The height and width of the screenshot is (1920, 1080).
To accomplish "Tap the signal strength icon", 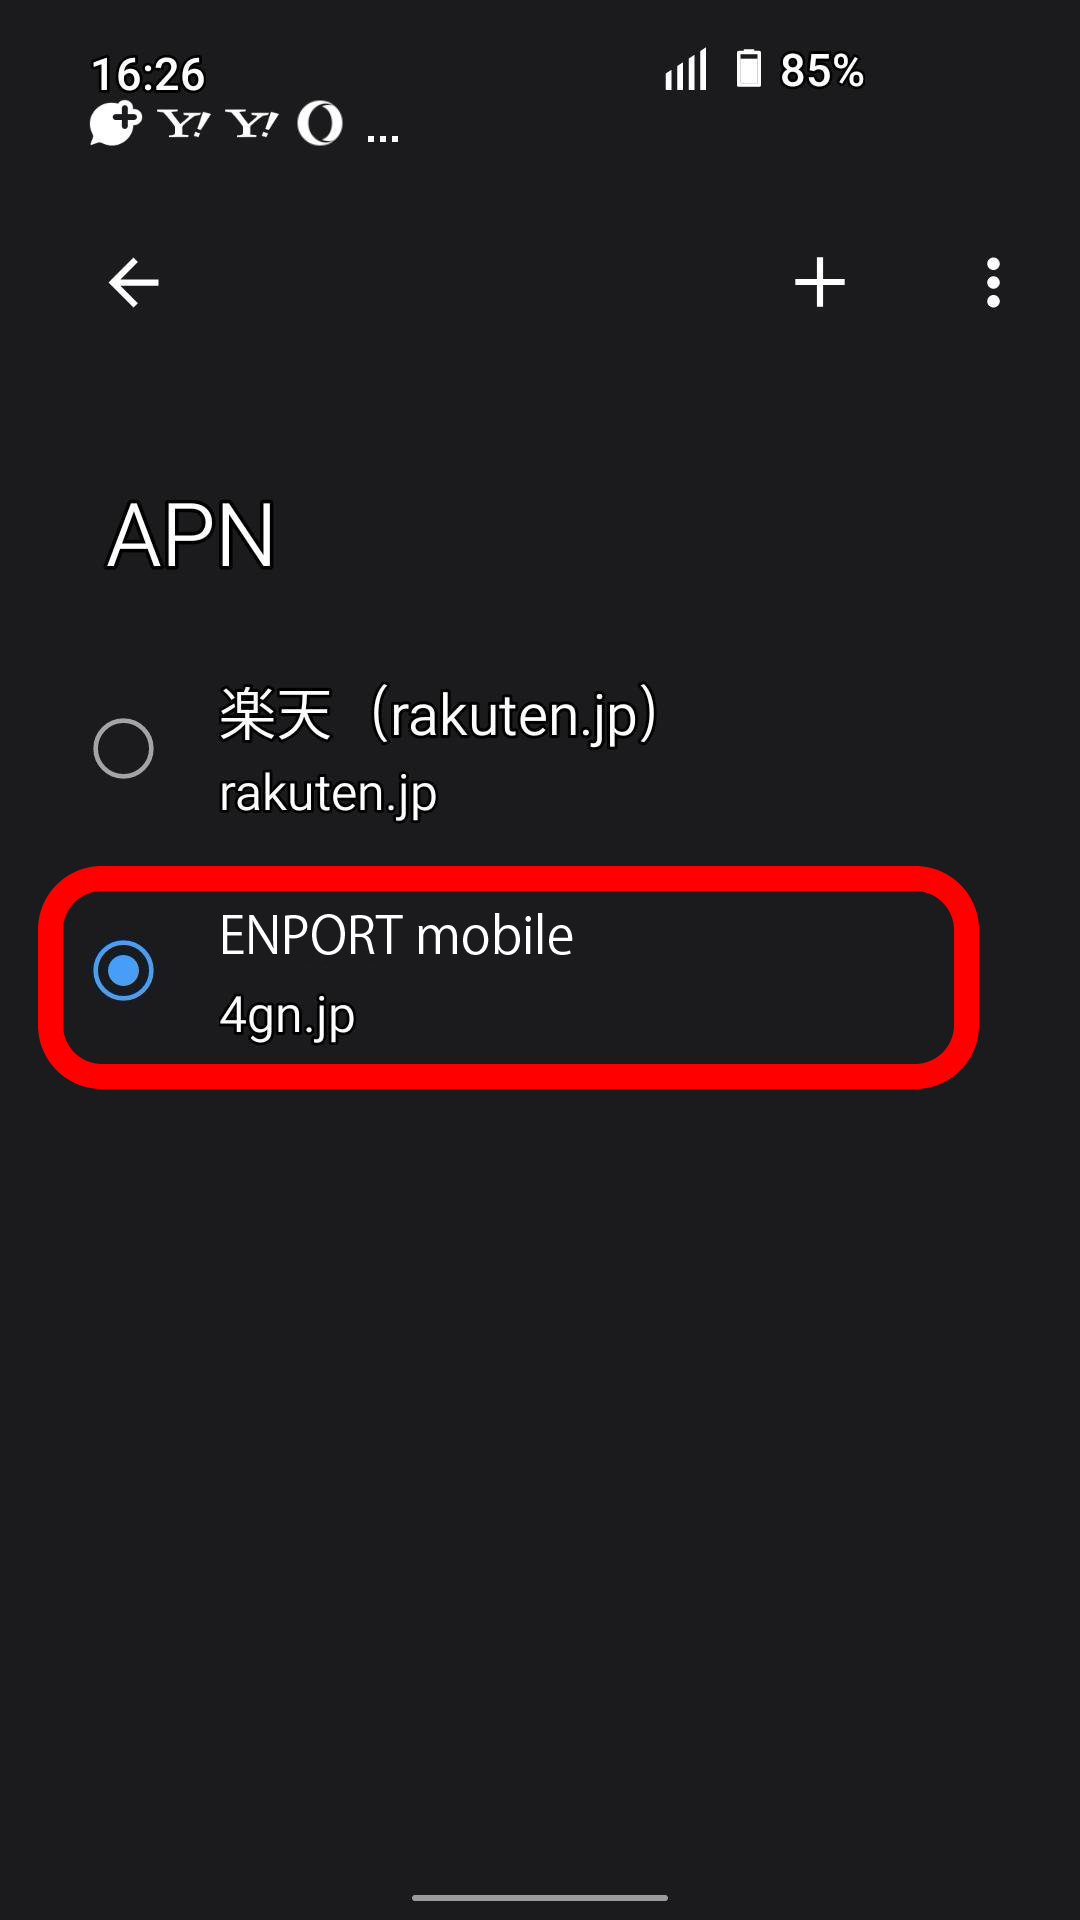I will point(686,69).
